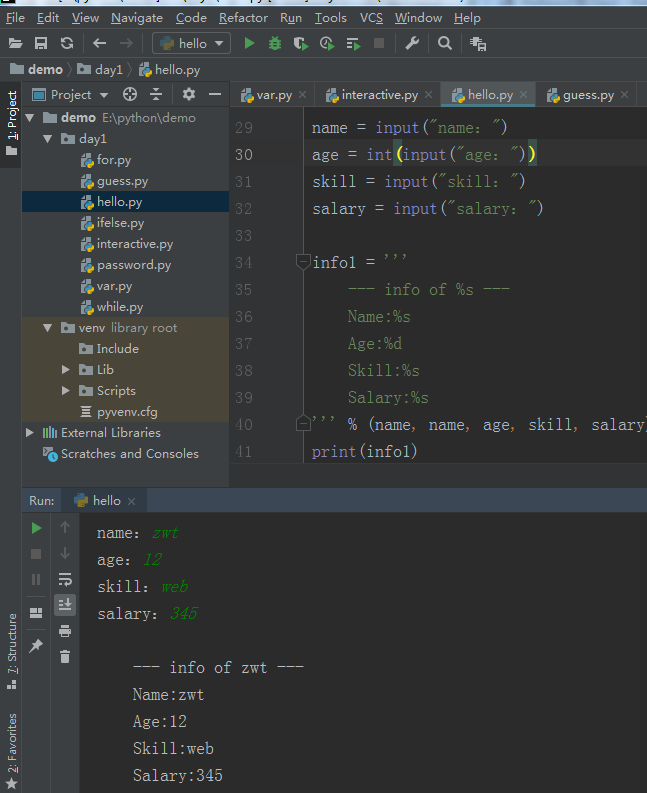The width and height of the screenshot is (647, 793).
Task: Toggle the 1: Project side tool tab
Action: tap(11, 123)
